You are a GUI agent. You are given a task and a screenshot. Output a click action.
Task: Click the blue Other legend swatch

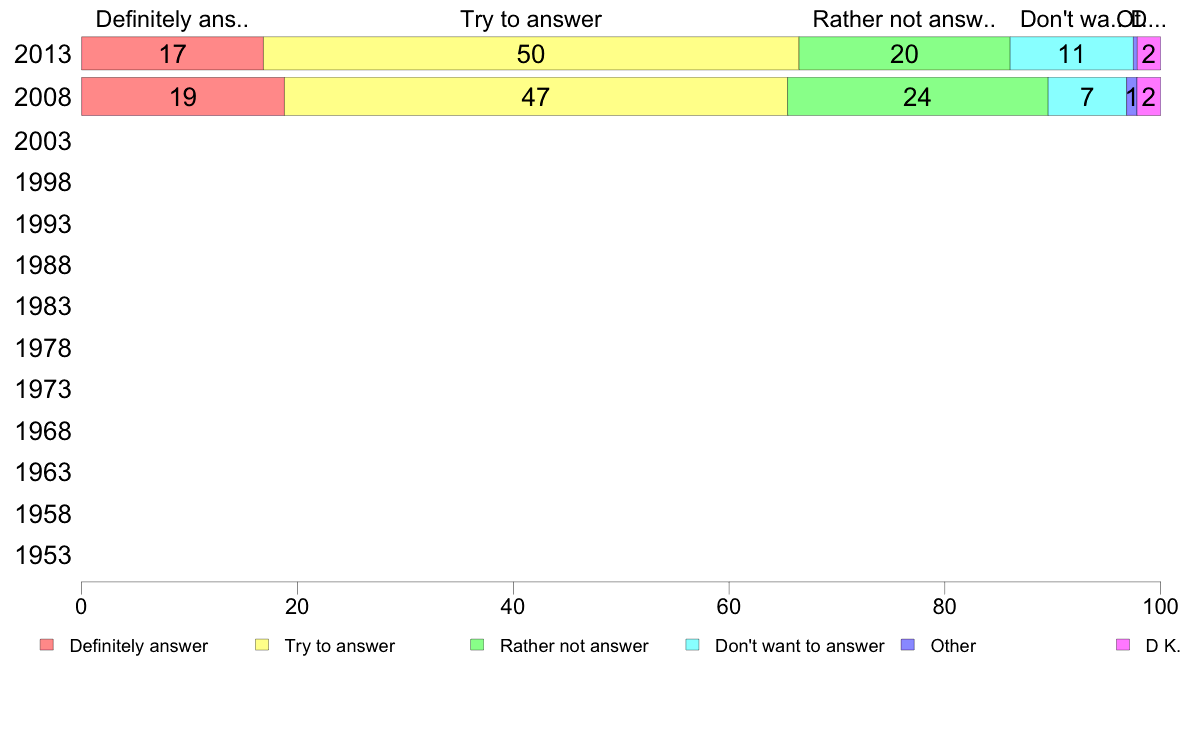click(x=908, y=645)
